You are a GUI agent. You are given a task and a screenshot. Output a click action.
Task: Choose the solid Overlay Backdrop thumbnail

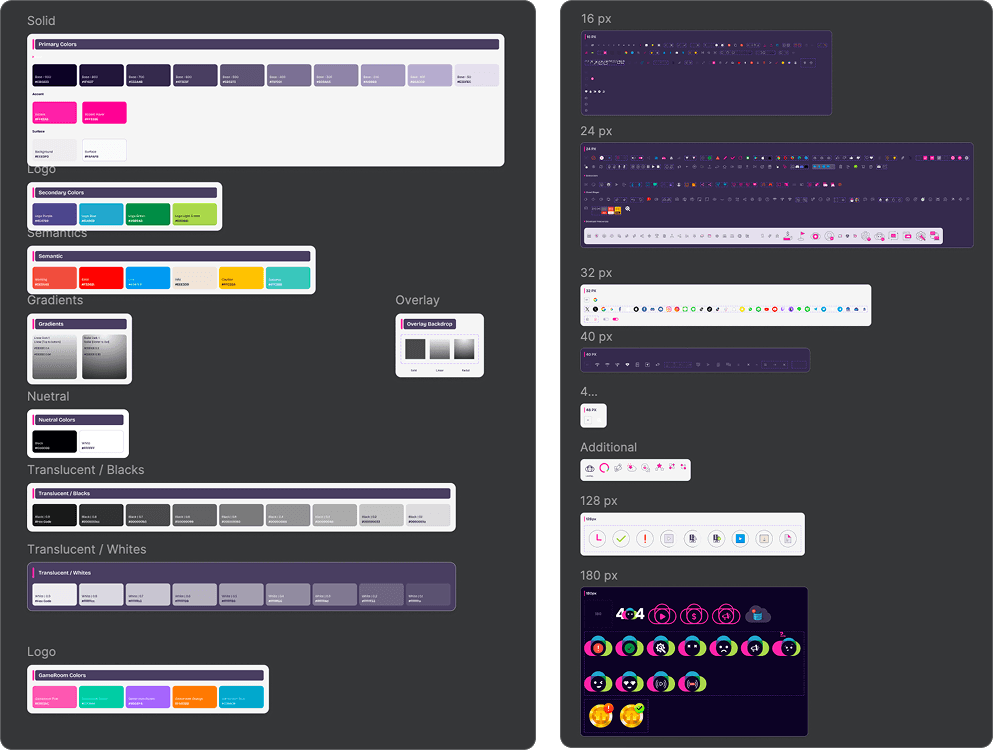pos(415,349)
